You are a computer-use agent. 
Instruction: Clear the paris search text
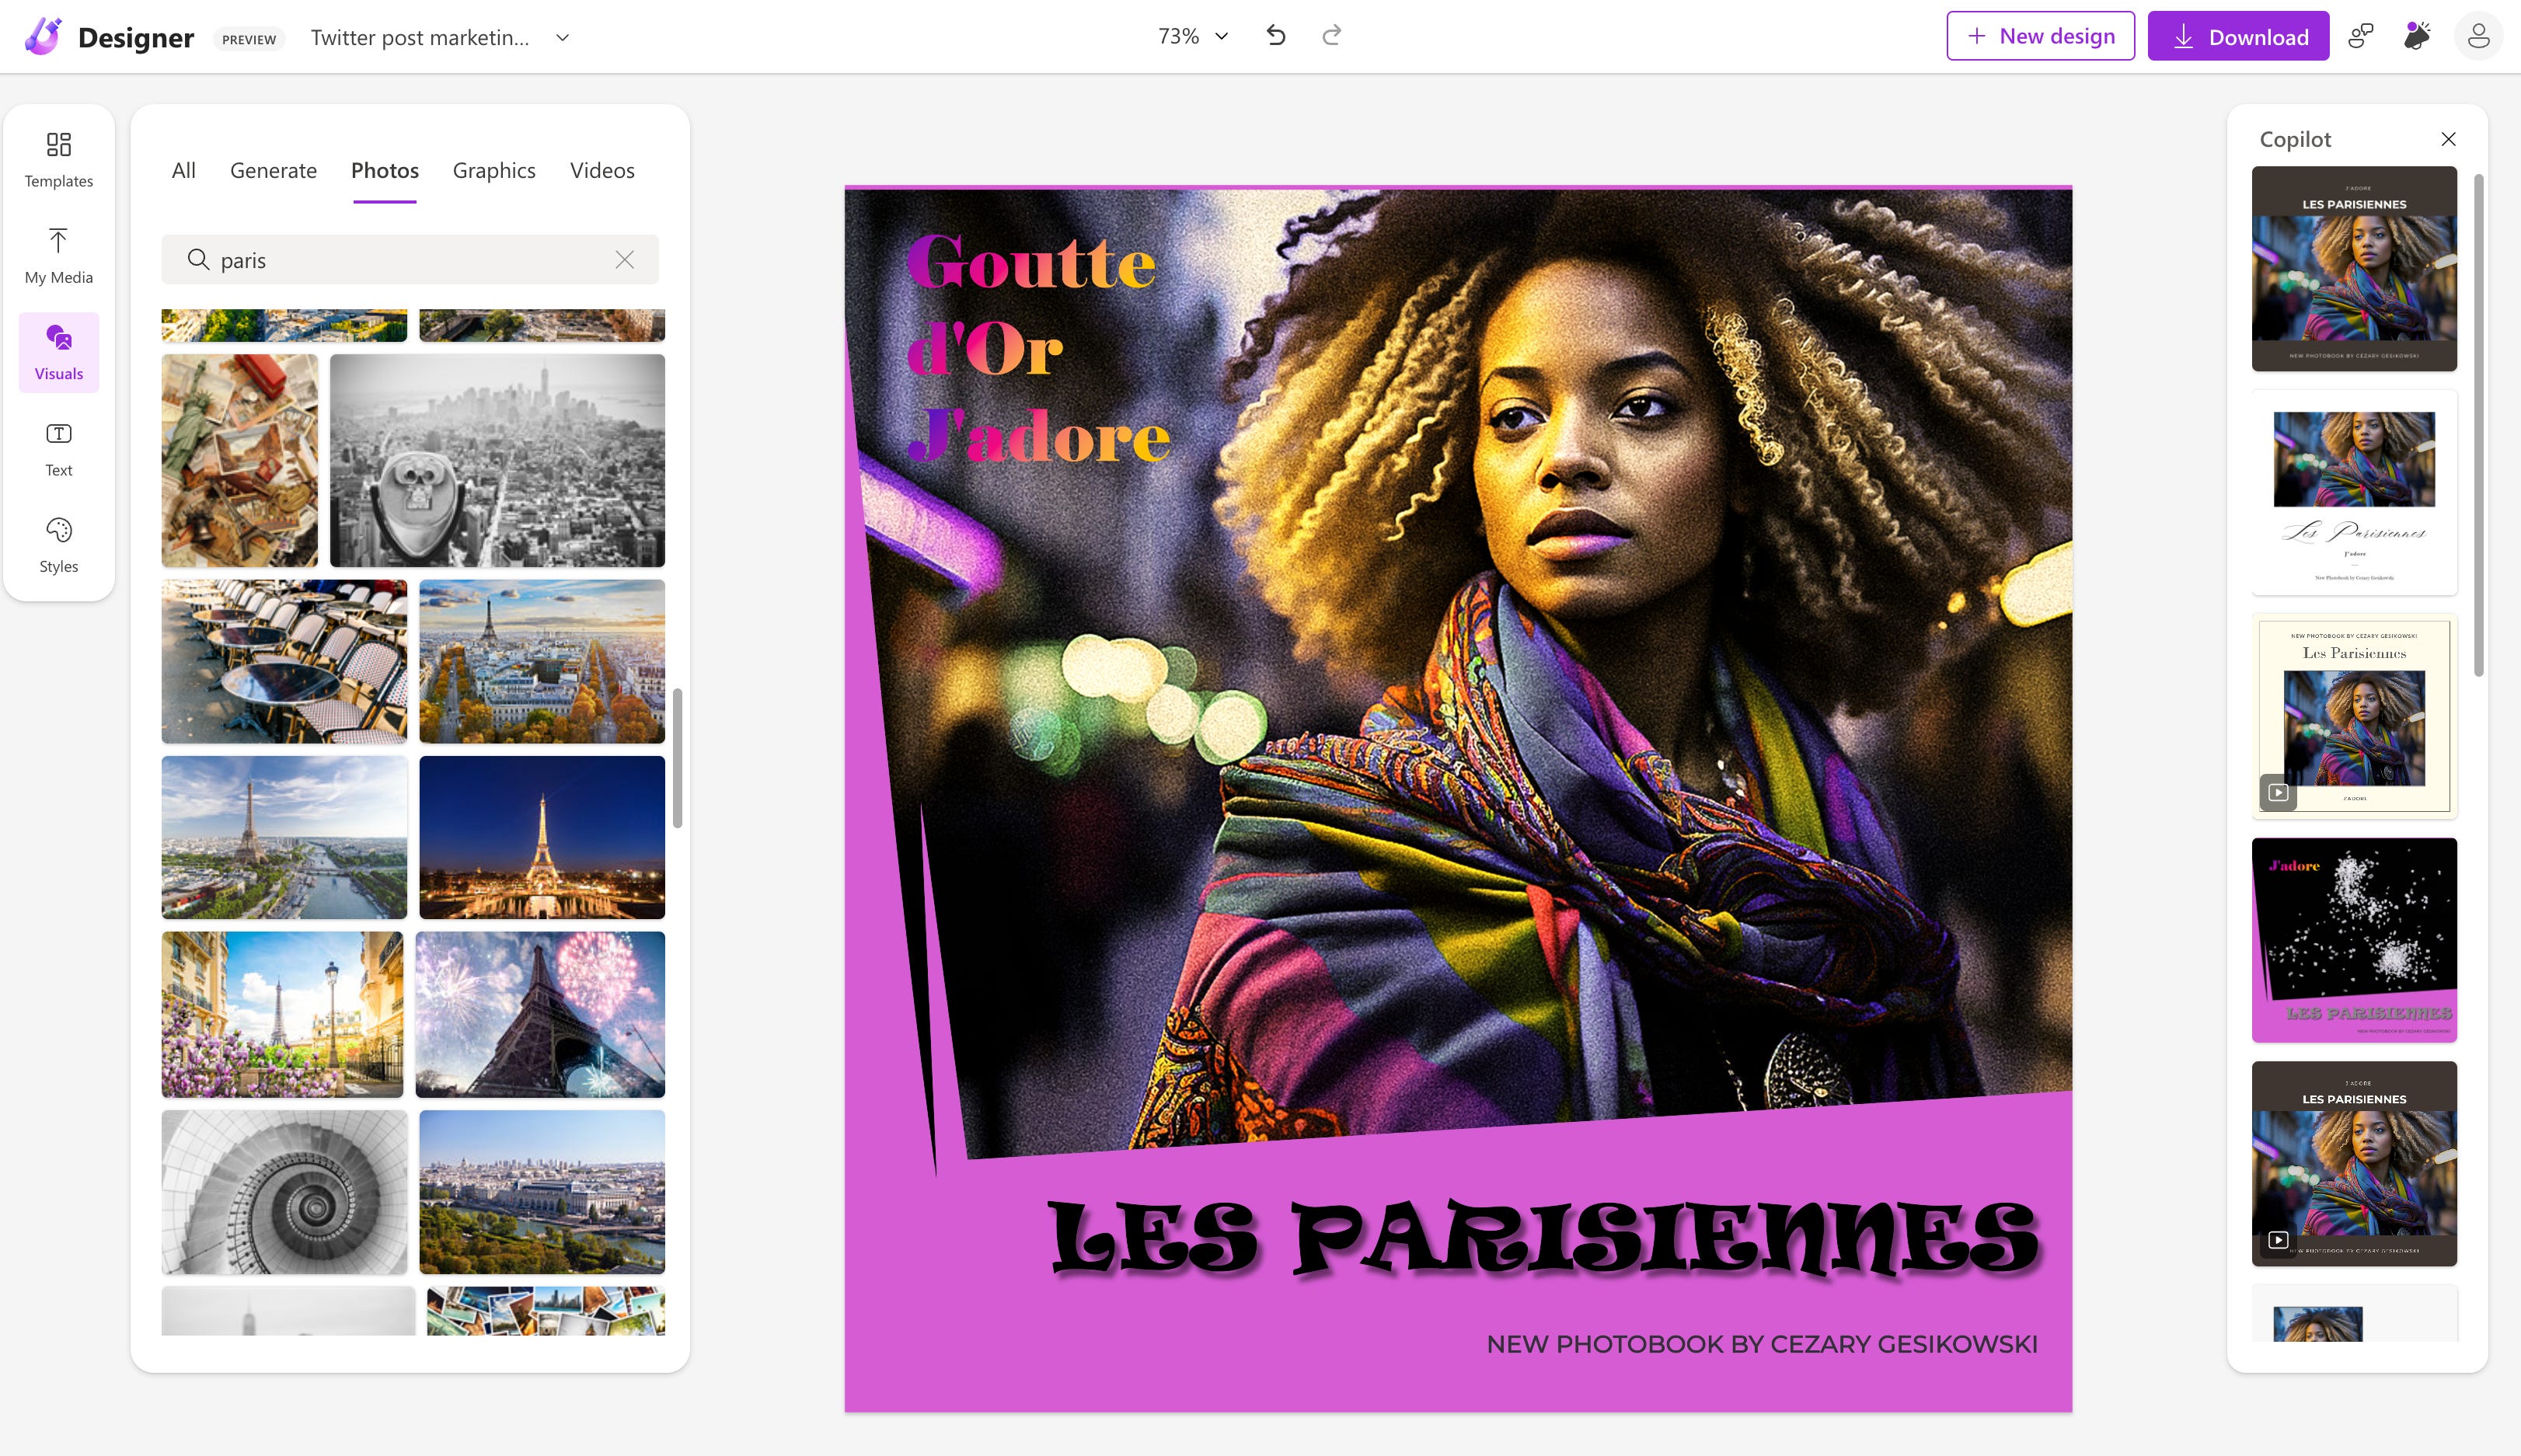(624, 260)
